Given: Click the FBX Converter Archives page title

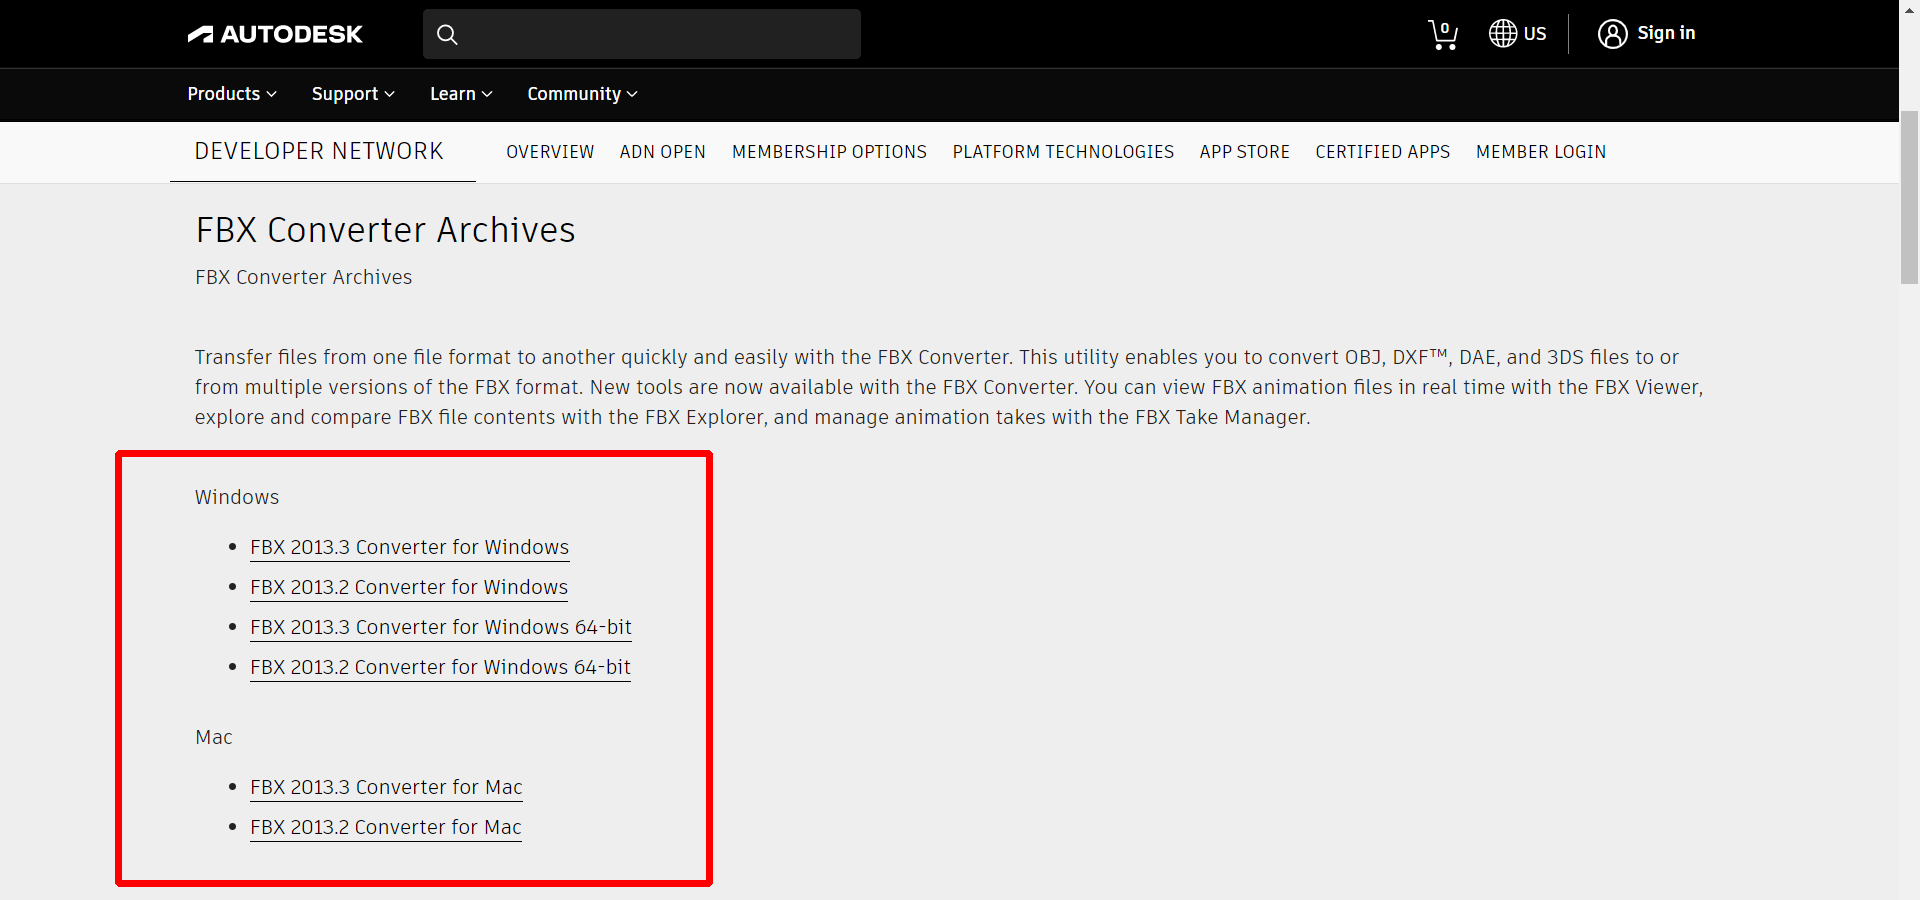Looking at the screenshot, I should 385,230.
